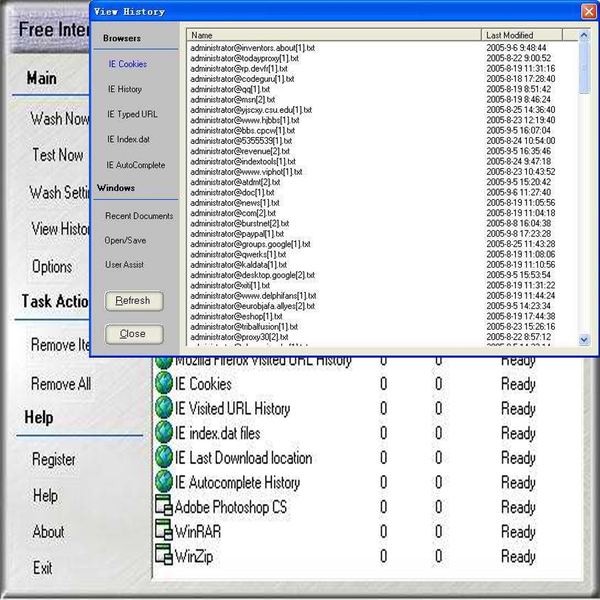Select administrator@qq[1].txt row
This screenshot has width=600, height=600.
click(230, 89)
